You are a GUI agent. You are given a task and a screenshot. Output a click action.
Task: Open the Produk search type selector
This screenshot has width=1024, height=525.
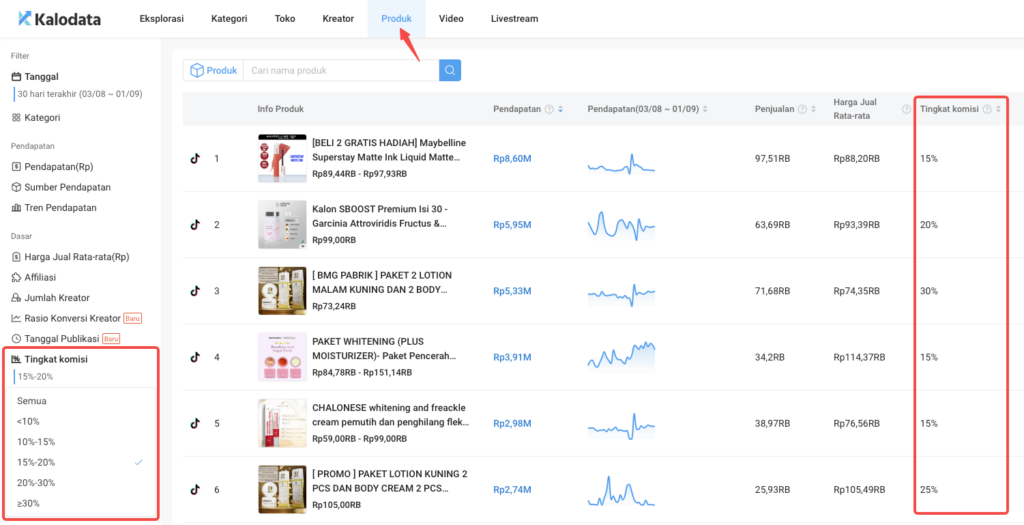[213, 71]
